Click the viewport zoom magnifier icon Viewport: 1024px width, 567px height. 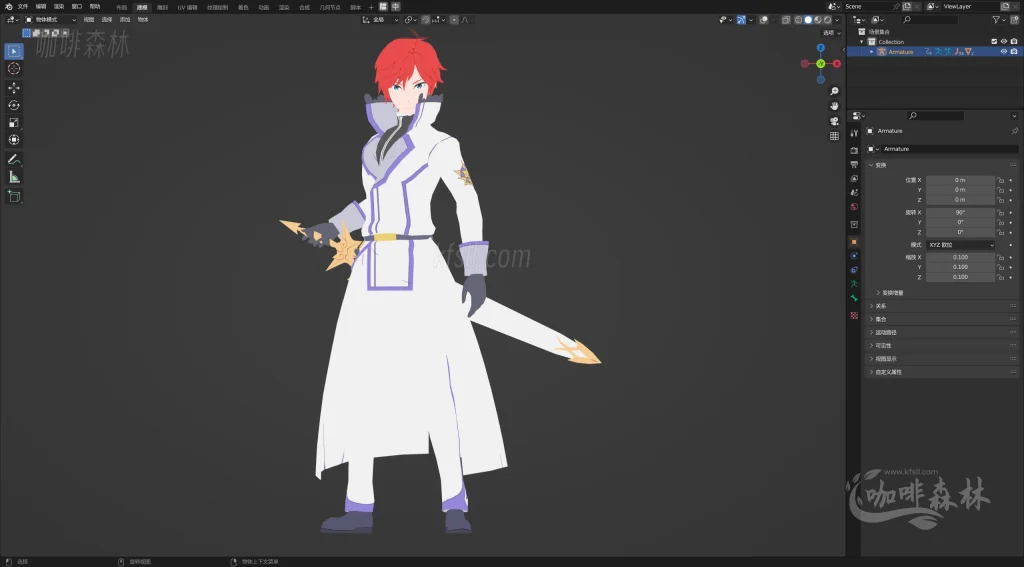[x=834, y=91]
